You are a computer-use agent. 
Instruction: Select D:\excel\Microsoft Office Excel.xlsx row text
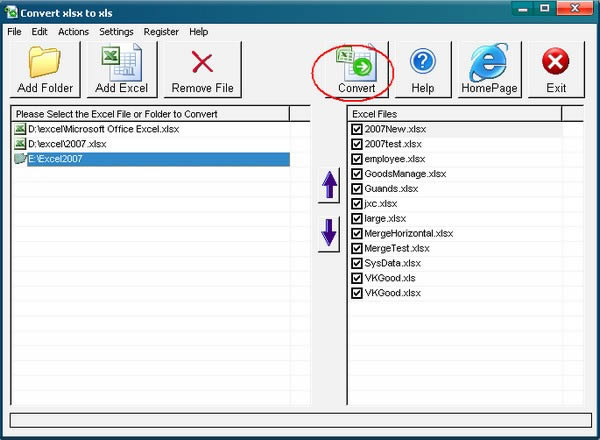(x=104, y=129)
